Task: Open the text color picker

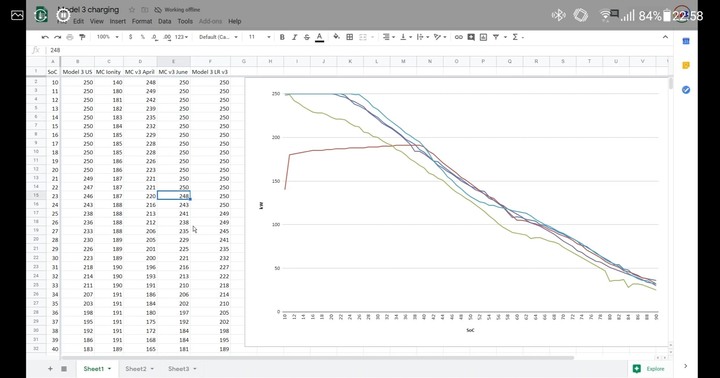Action: tap(320, 37)
